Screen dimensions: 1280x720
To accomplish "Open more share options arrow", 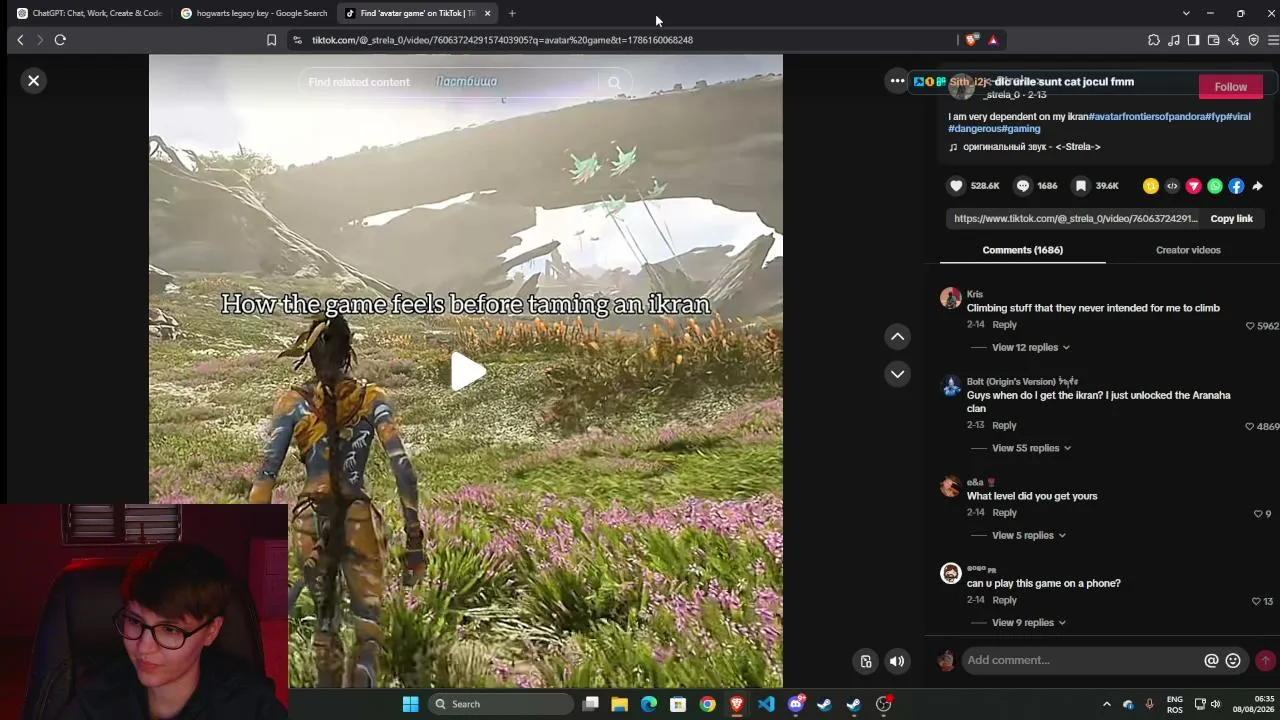I will pyautogui.click(x=1257, y=186).
